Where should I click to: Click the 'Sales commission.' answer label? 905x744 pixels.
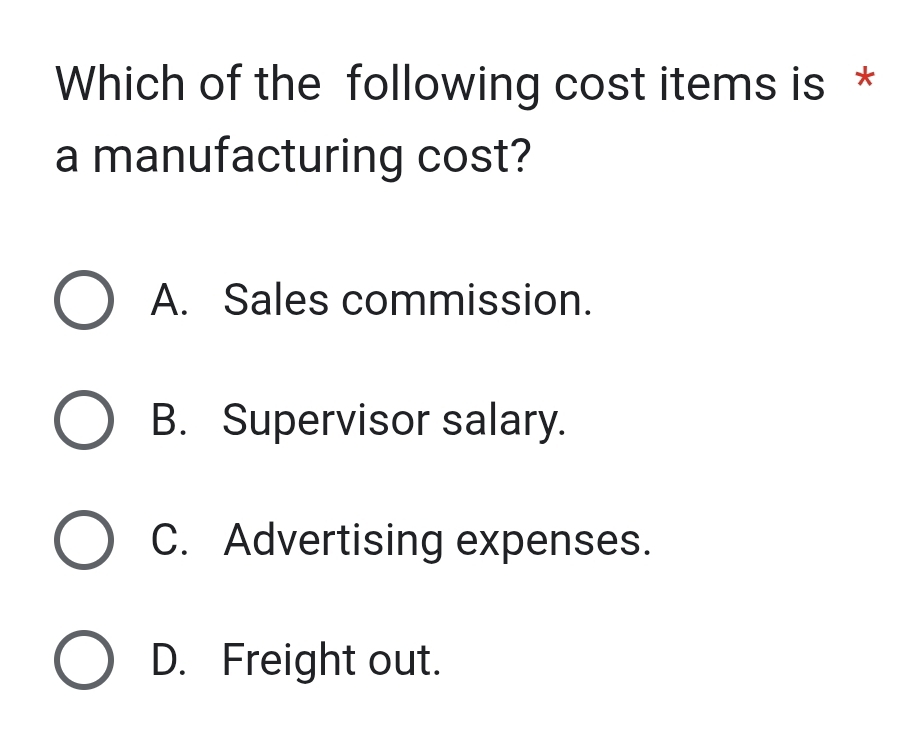pos(408,299)
